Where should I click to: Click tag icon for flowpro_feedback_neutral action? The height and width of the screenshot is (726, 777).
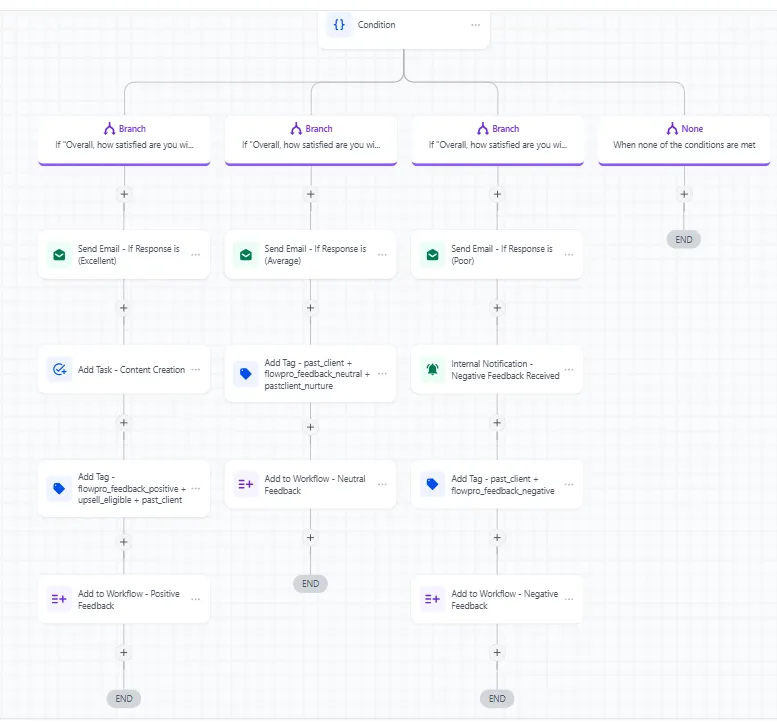[246, 374]
